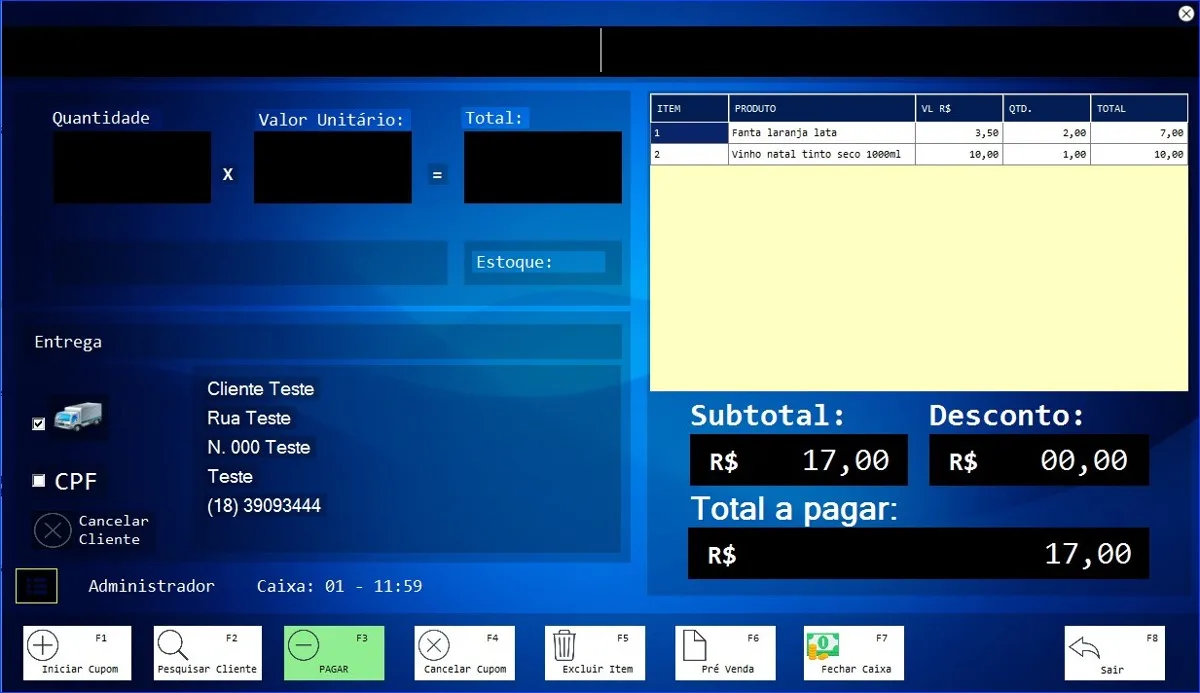1200x693 pixels.
Task: Click the Desconto R$ 00,00 display
Action: coord(1039,460)
